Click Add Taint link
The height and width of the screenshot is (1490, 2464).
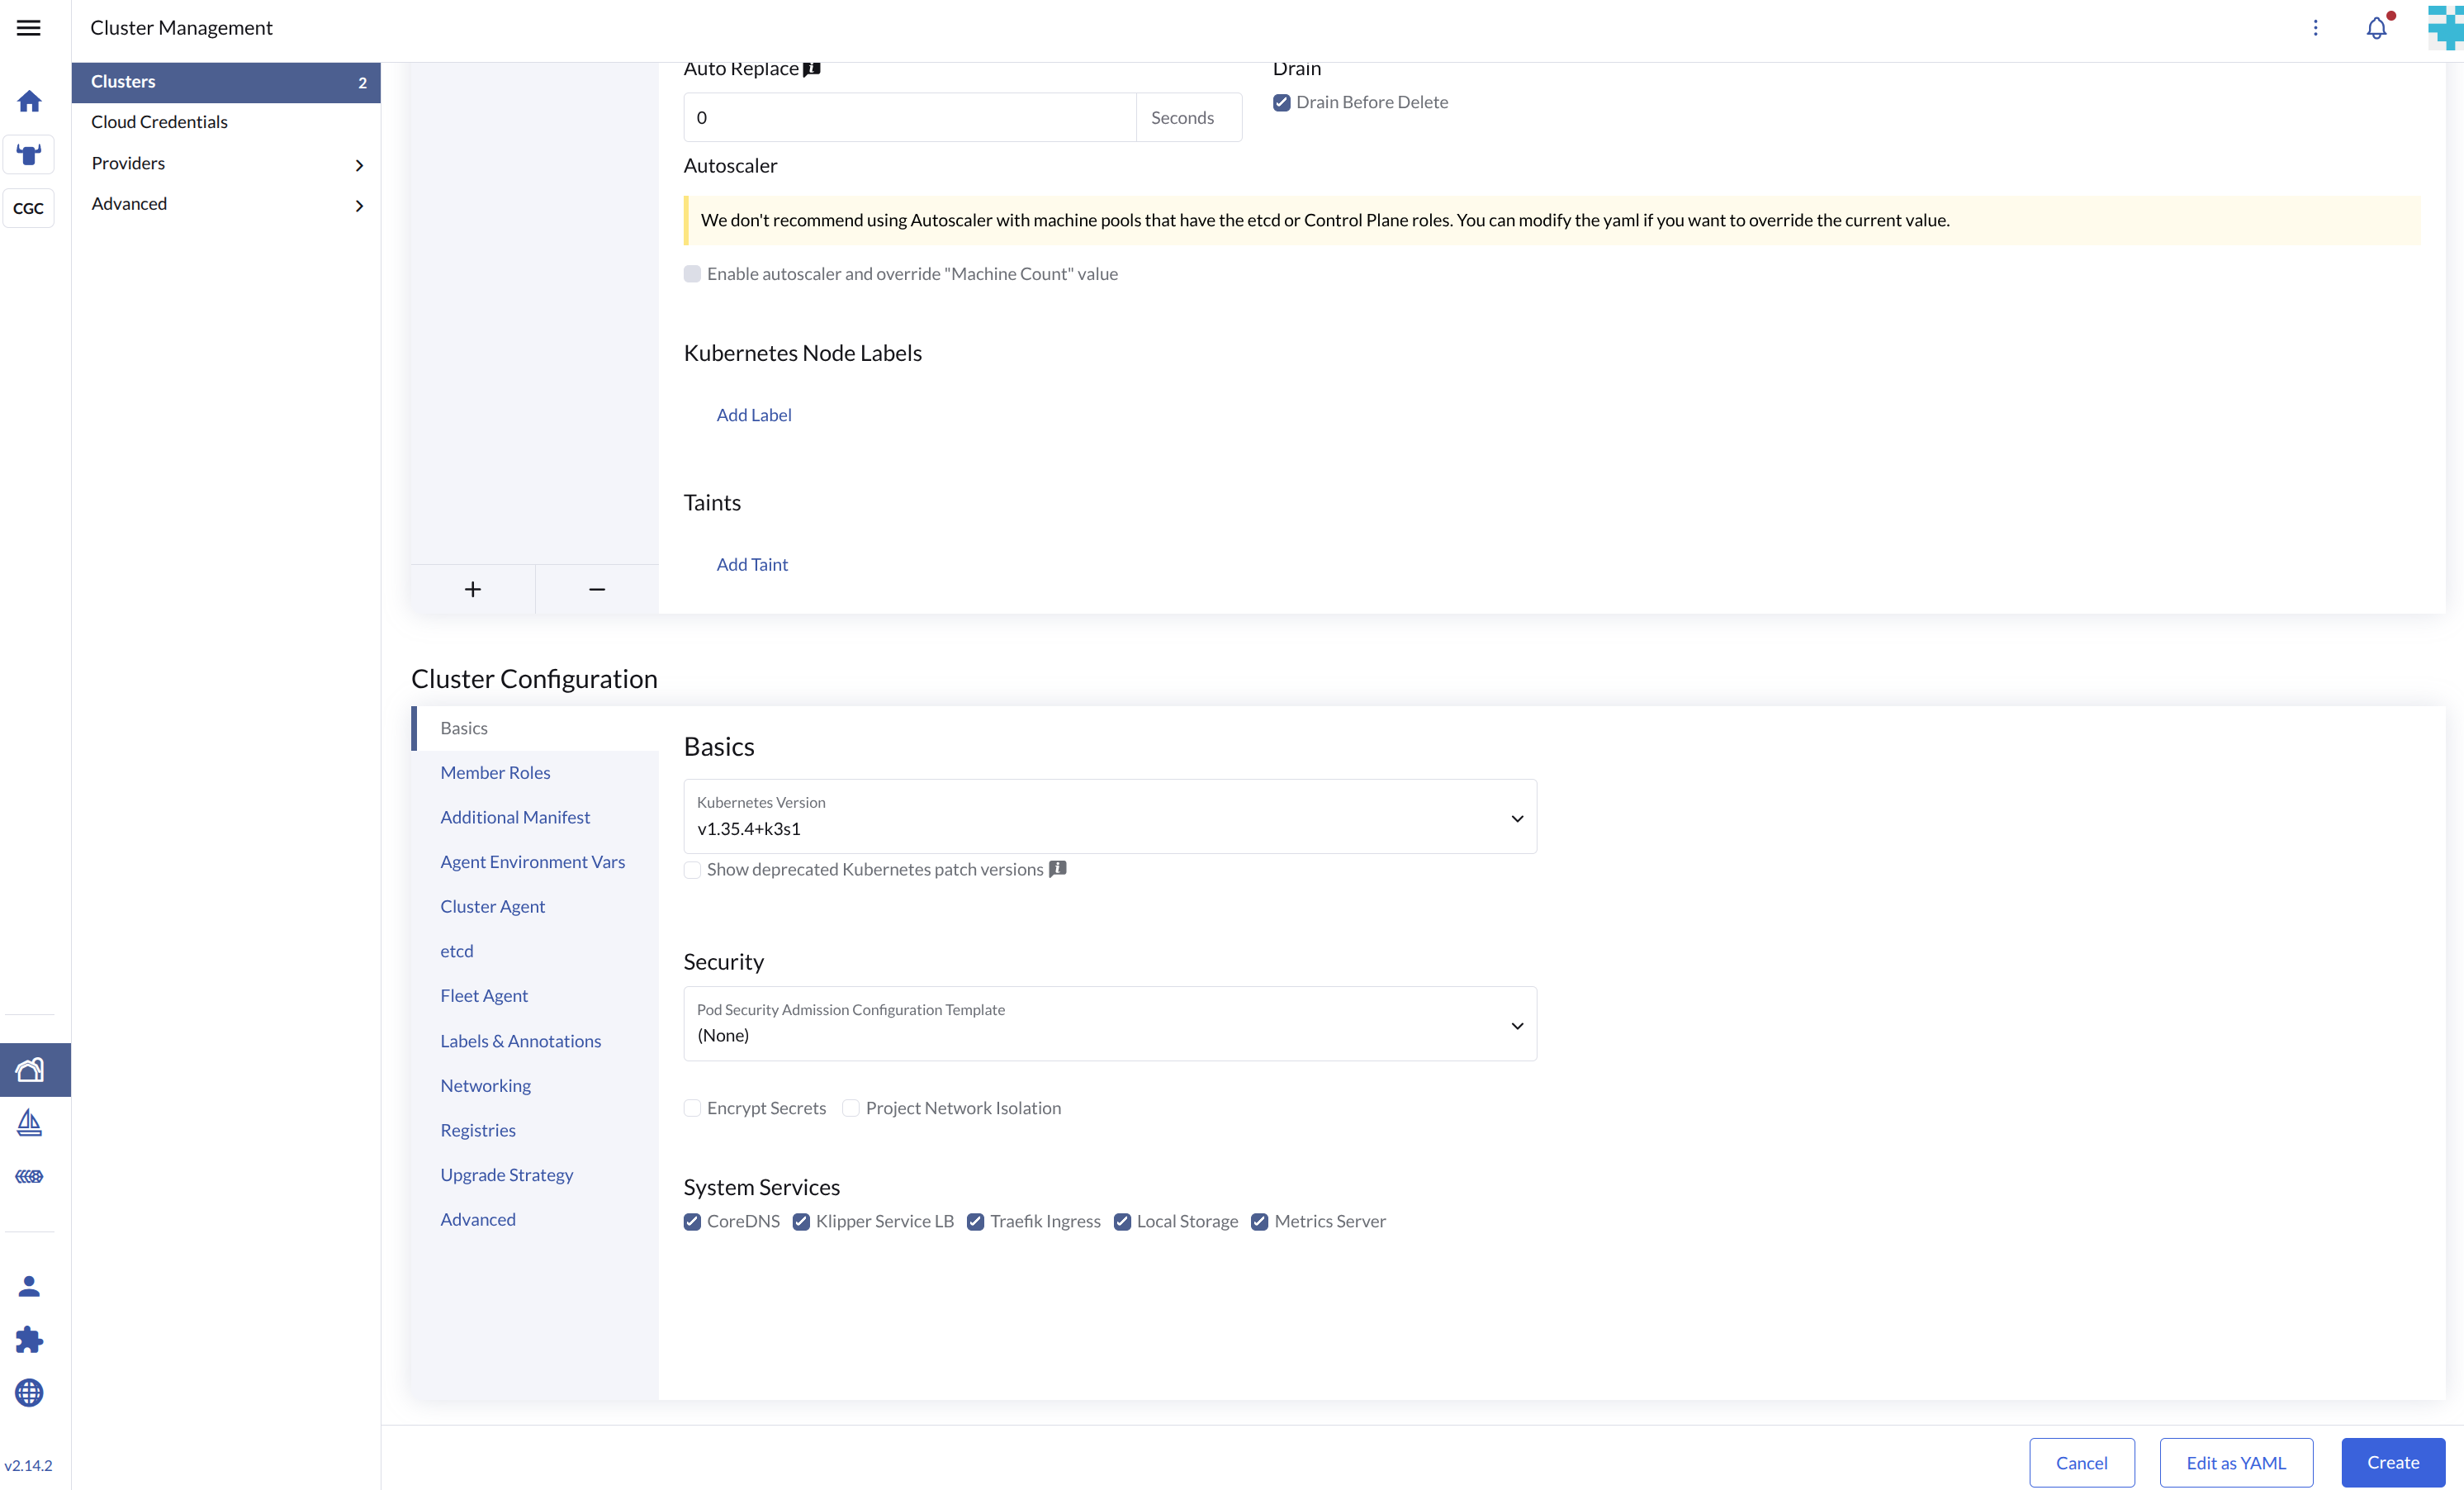click(752, 564)
